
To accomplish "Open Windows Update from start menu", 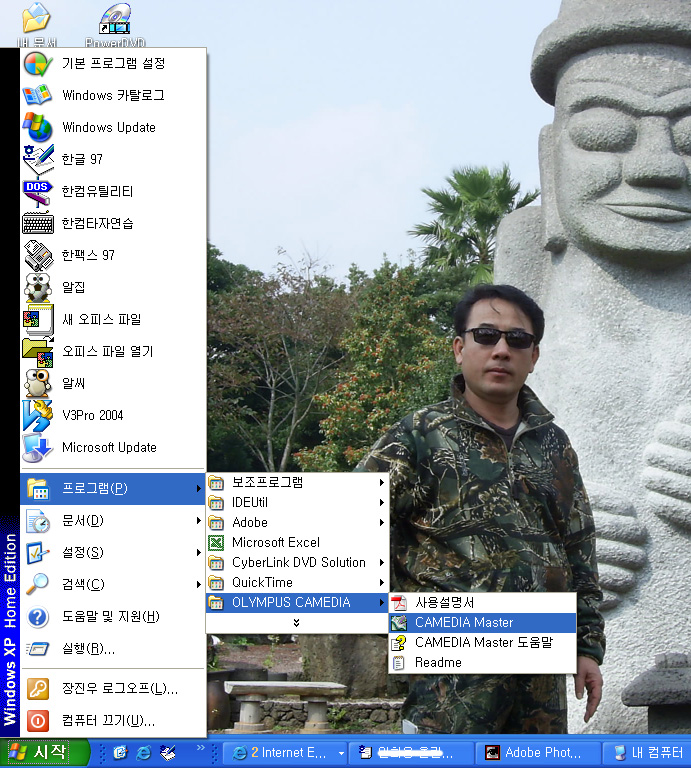I will (x=108, y=127).
